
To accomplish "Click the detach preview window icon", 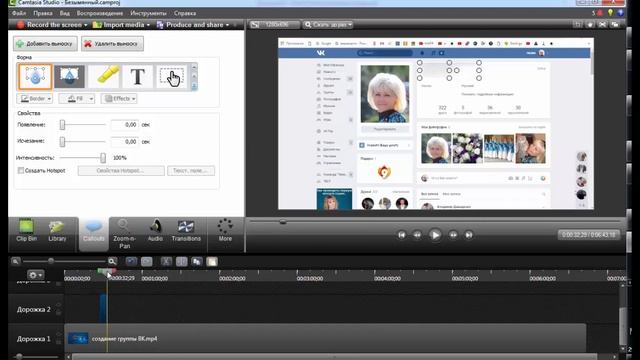I will (x=615, y=25).
